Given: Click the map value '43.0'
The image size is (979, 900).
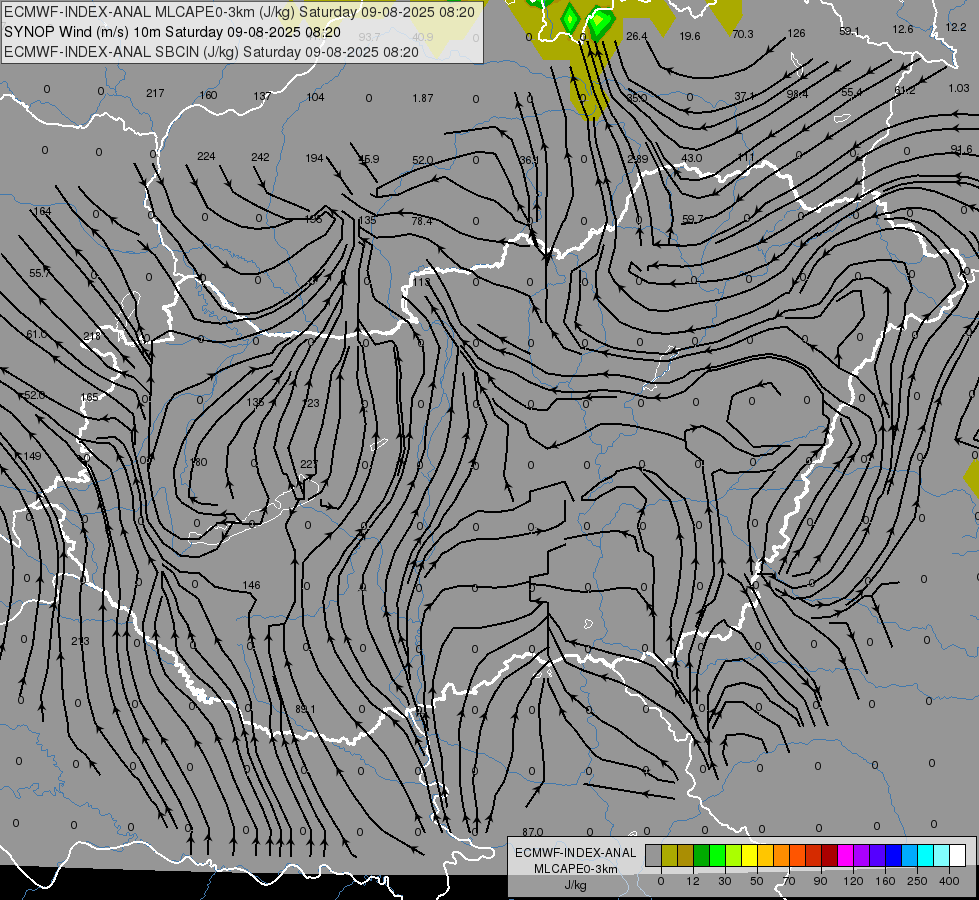Looking at the screenshot, I should pos(692,158).
